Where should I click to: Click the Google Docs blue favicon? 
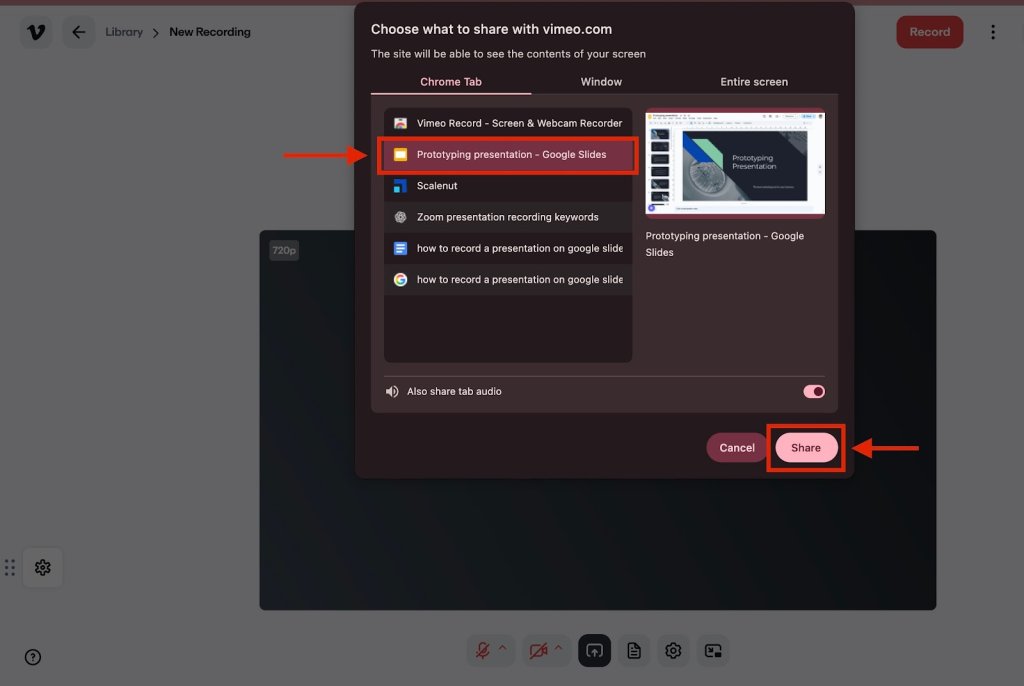(400, 248)
